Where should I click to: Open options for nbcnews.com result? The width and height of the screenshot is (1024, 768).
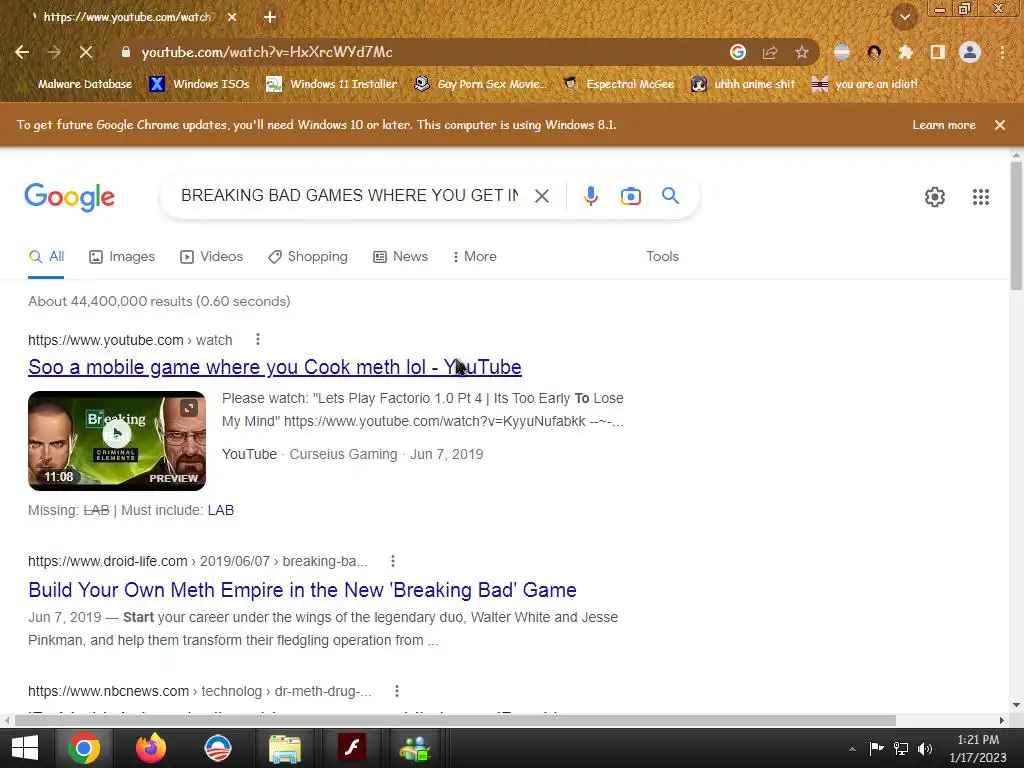[396, 691]
